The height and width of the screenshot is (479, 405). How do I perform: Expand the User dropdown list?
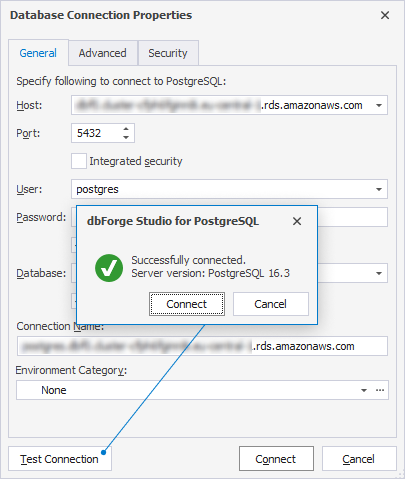pos(379,189)
